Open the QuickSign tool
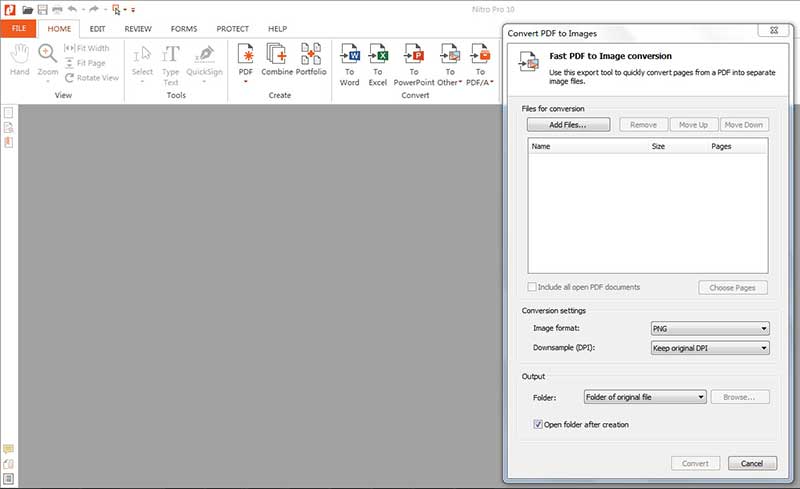Viewport: 800px width, 489px height. tap(204, 60)
